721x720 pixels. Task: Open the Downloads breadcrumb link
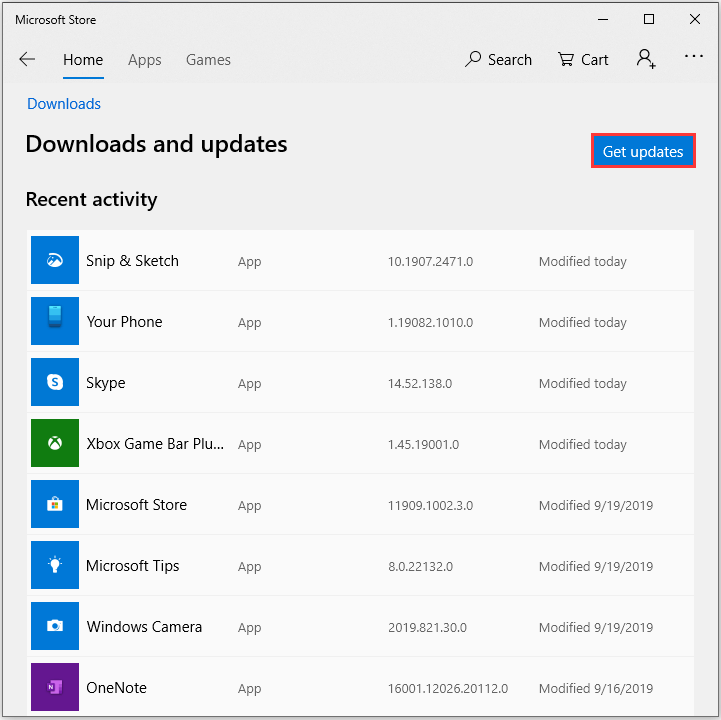tap(64, 104)
